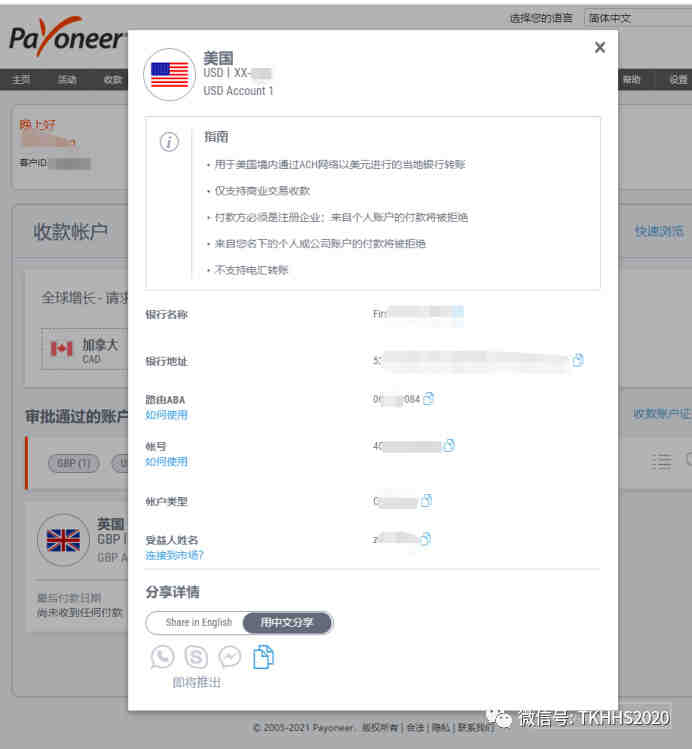Share details via WhatsApp icon
The height and width of the screenshot is (749, 692).
pos(162,657)
